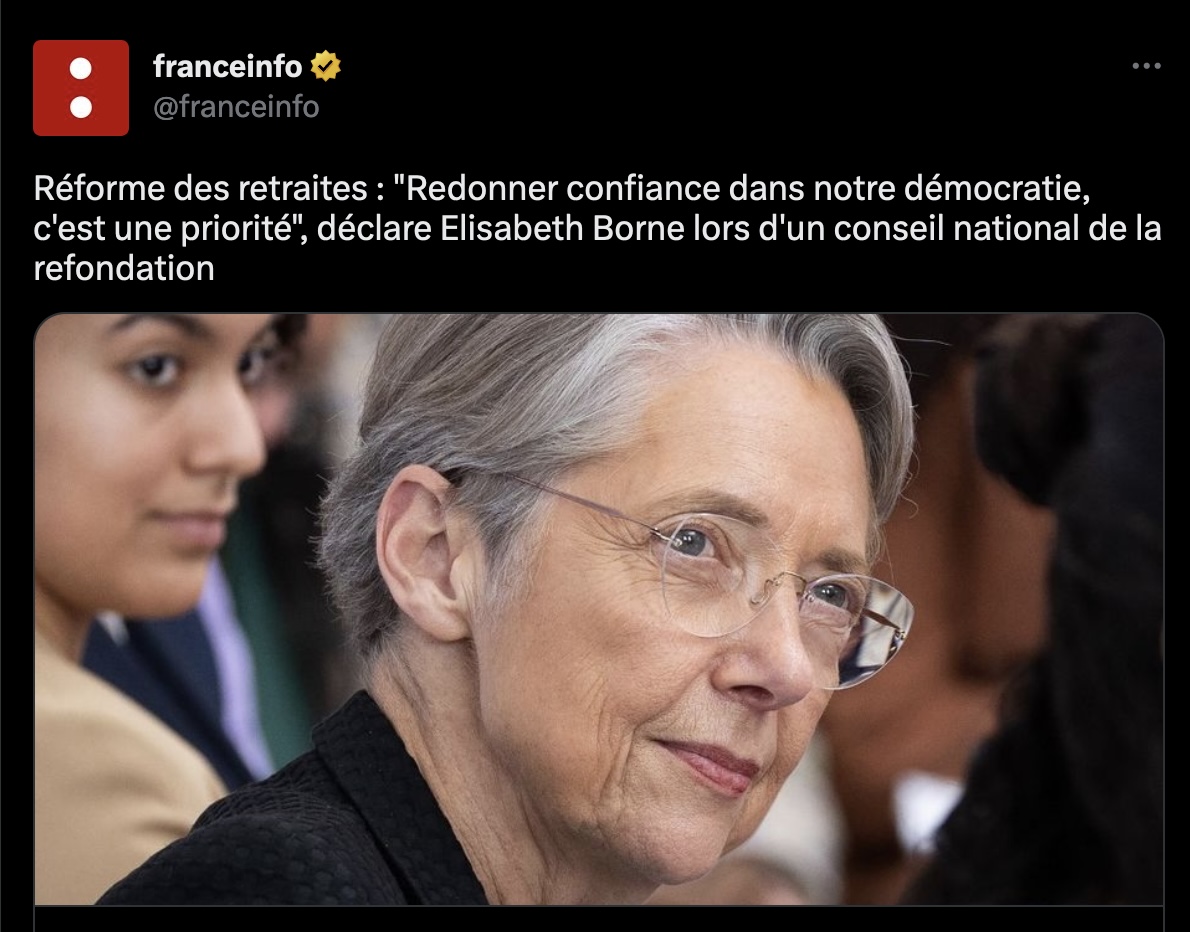Click empty black area beside @franceinfo handle
Image resolution: width=1190 pixels, height=932 pixels.
683,107
